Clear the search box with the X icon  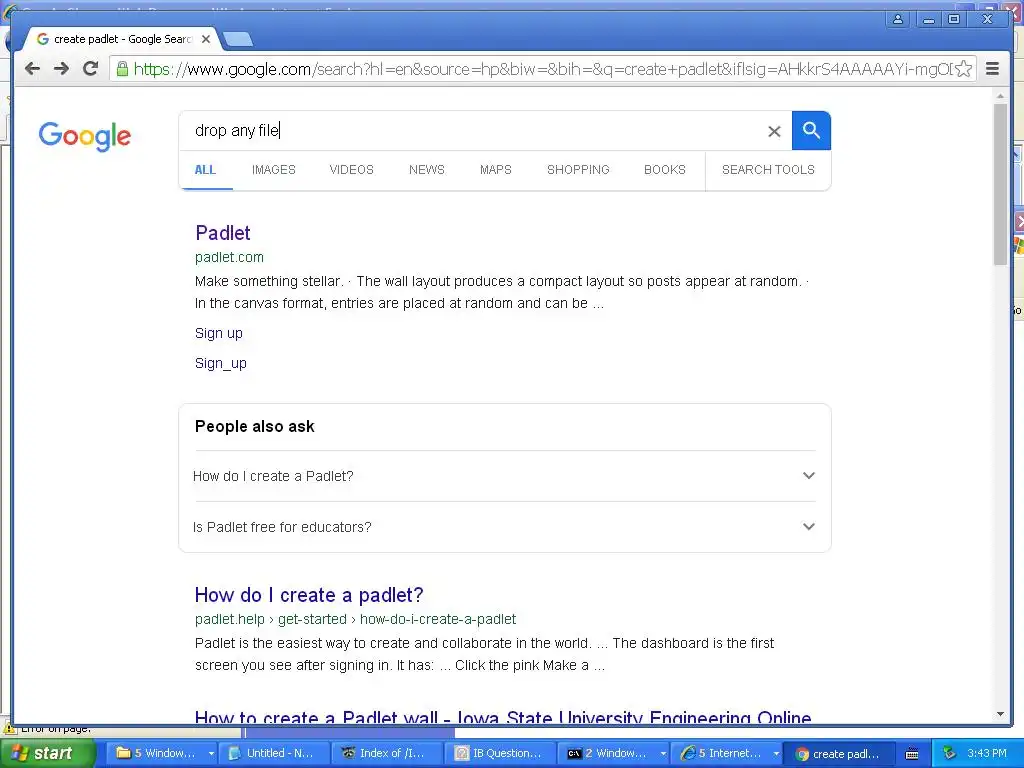(774, 131)
